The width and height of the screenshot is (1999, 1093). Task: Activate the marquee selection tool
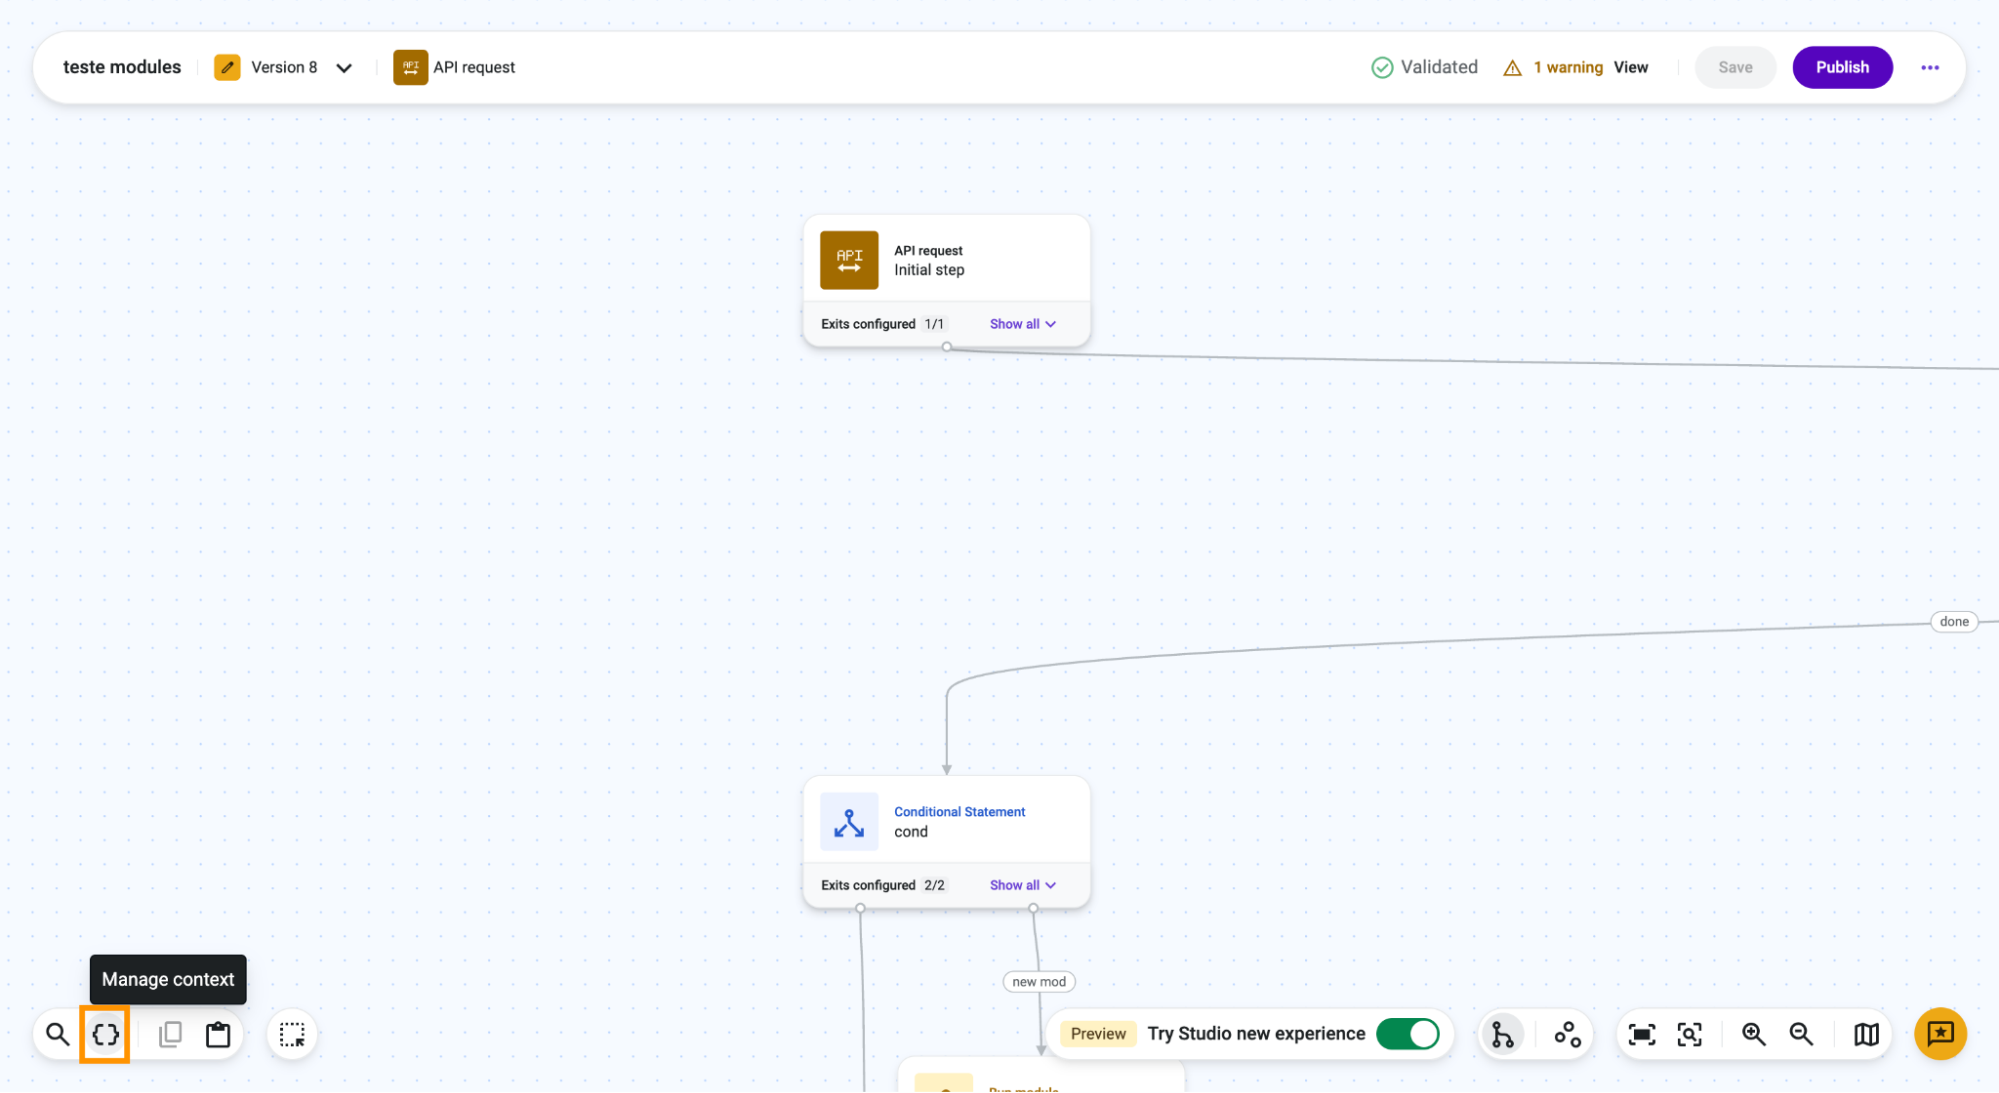point(292,1034)
